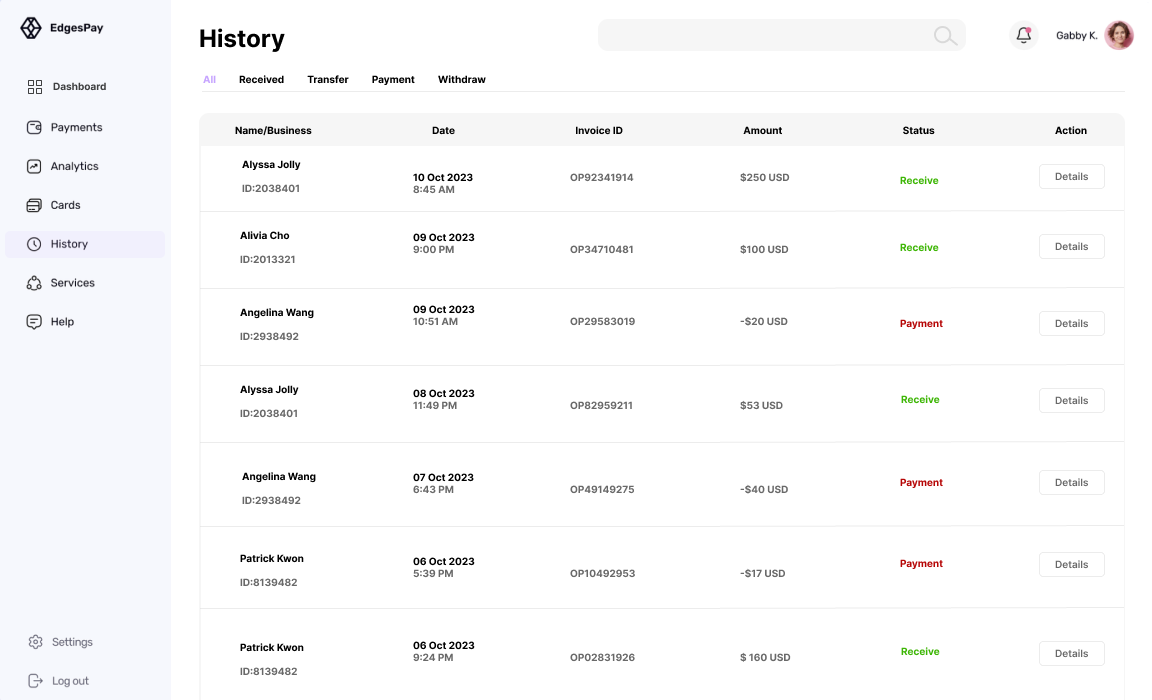Viewport: 1152px width, 700px height.
Task: Open Services icon in sidebar
Action: pyautogui.click(x=34, y=283)
